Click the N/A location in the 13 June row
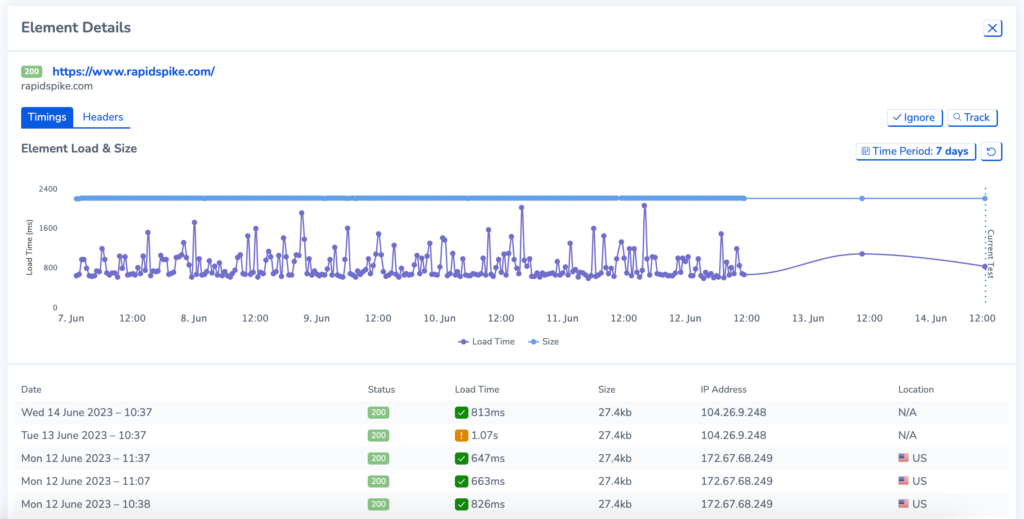This screenshot has width=1024, height=519. 908,435
